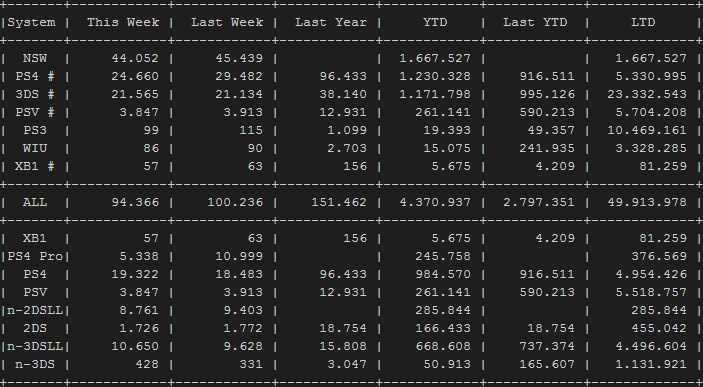
Task: Select the WIU row label
Action: point(35,148)
